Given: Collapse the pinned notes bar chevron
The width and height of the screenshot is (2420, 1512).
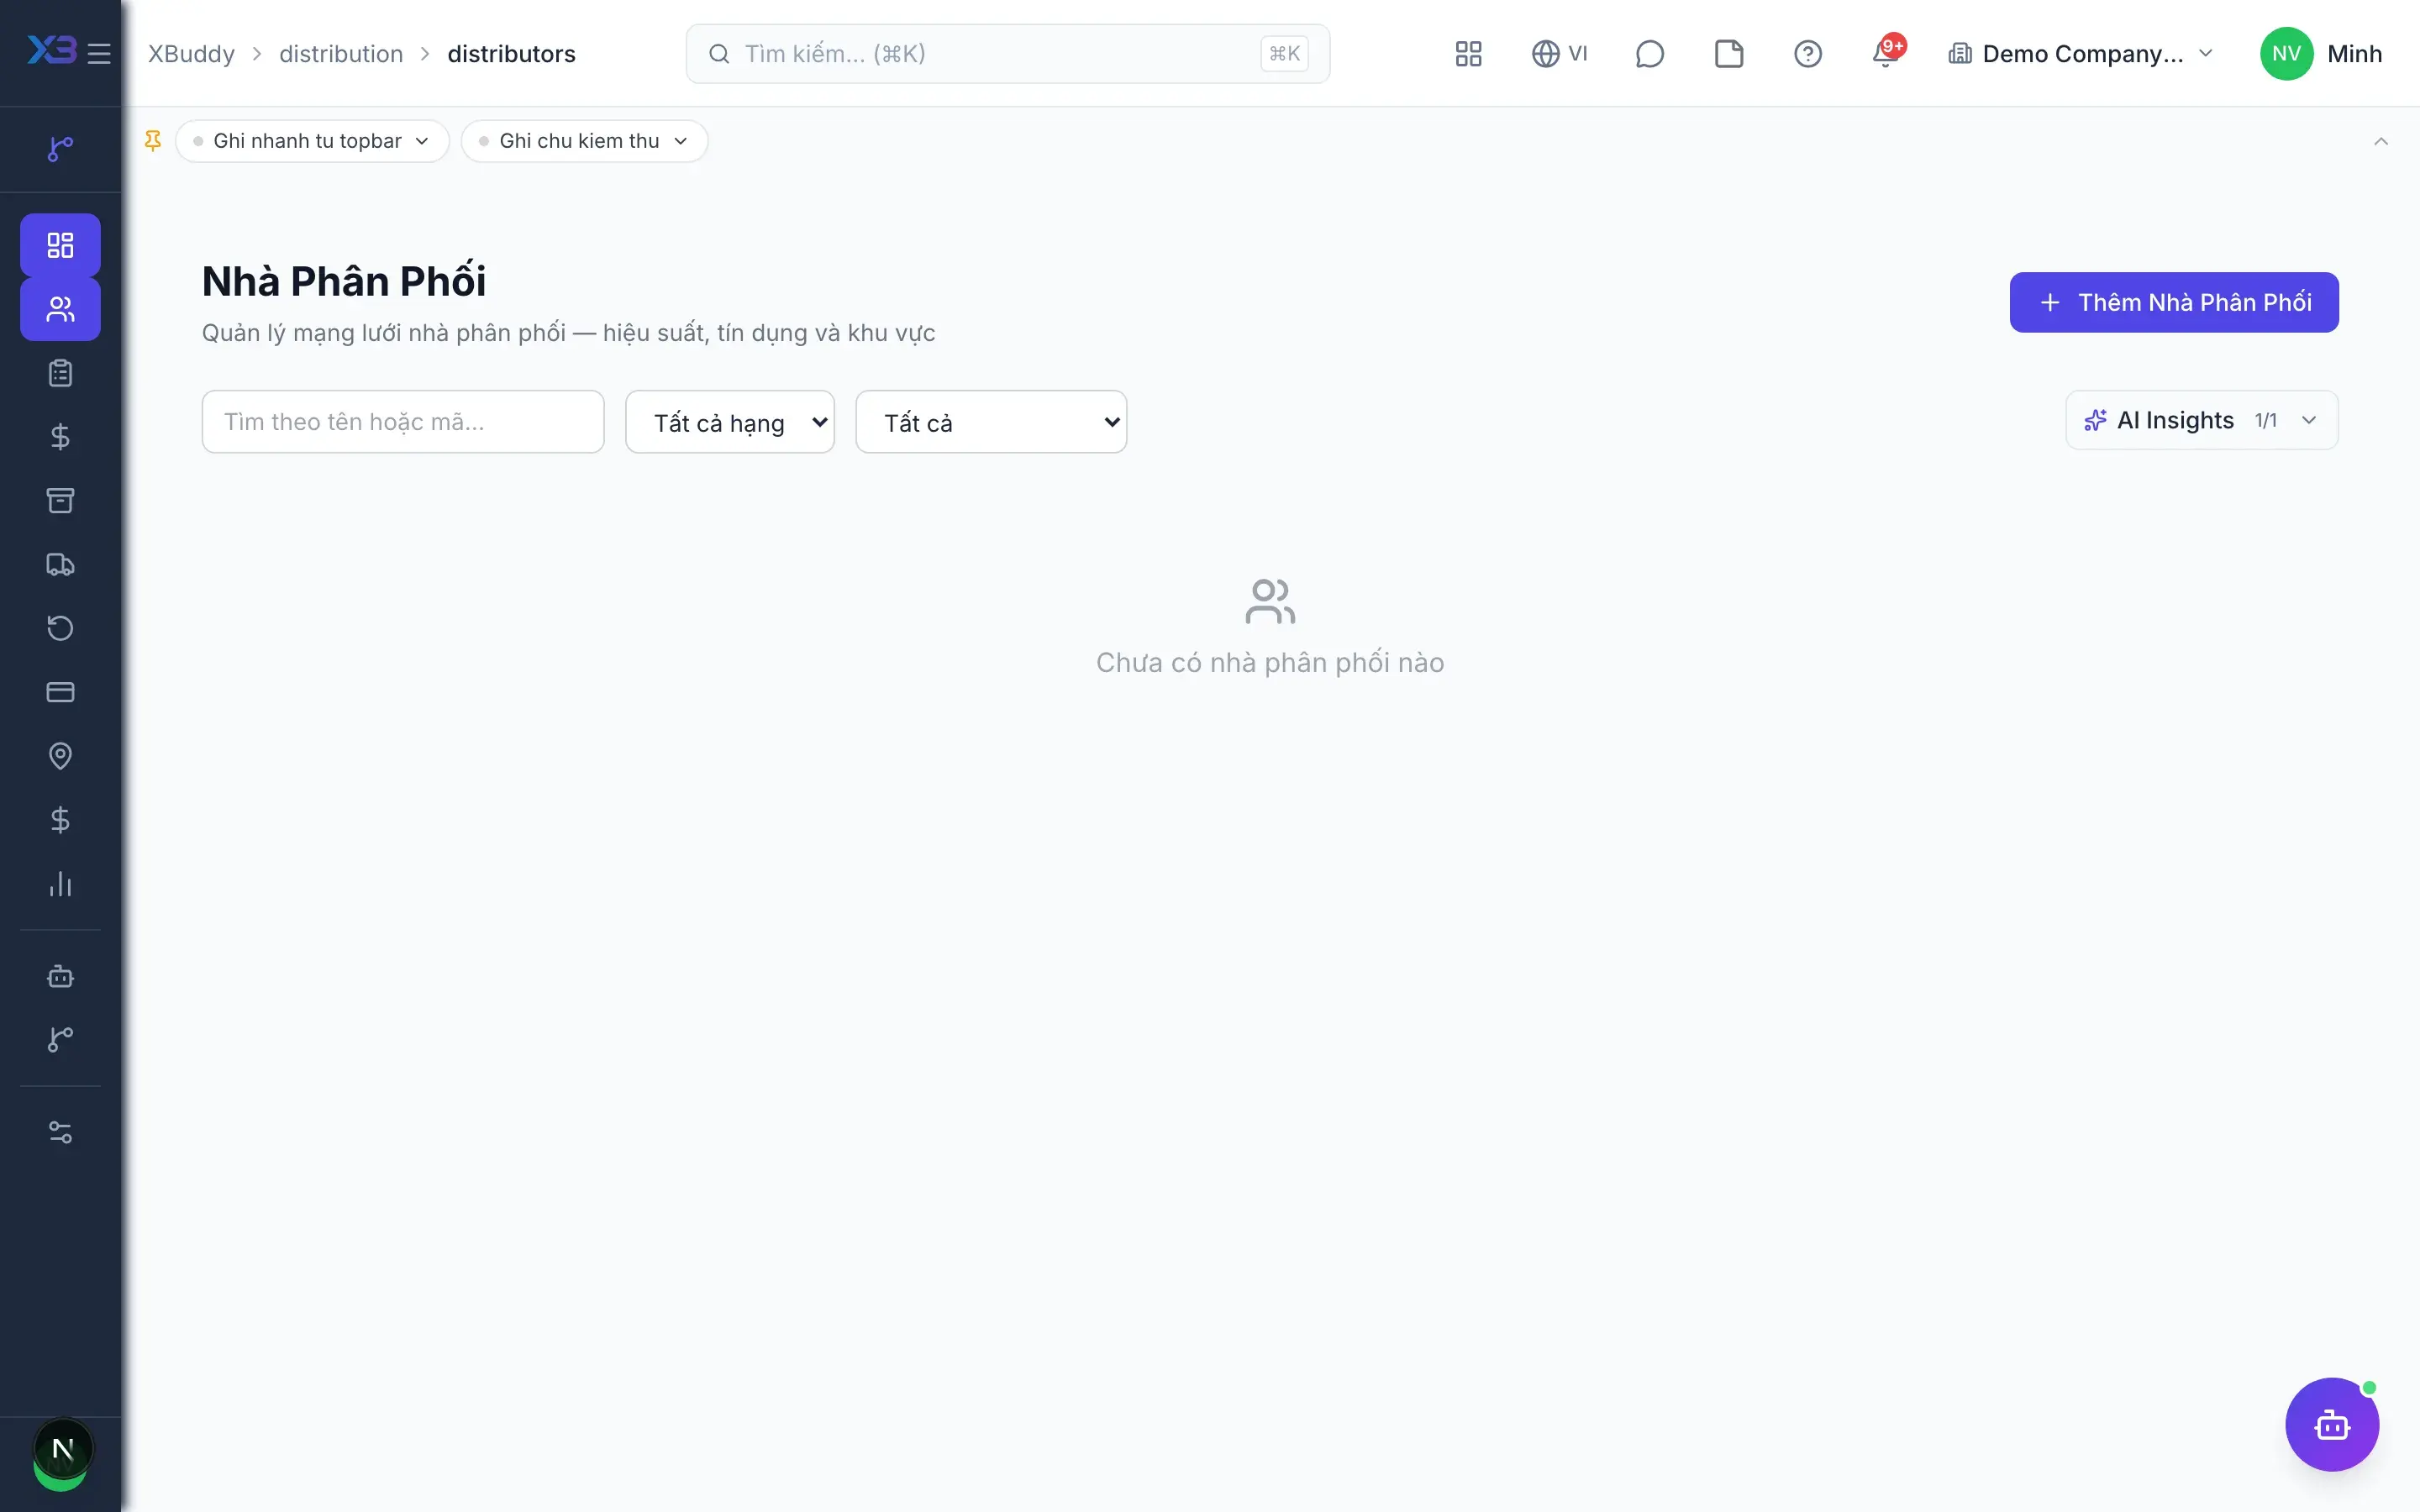Looking at the screenshot, I should (2381, 141).
